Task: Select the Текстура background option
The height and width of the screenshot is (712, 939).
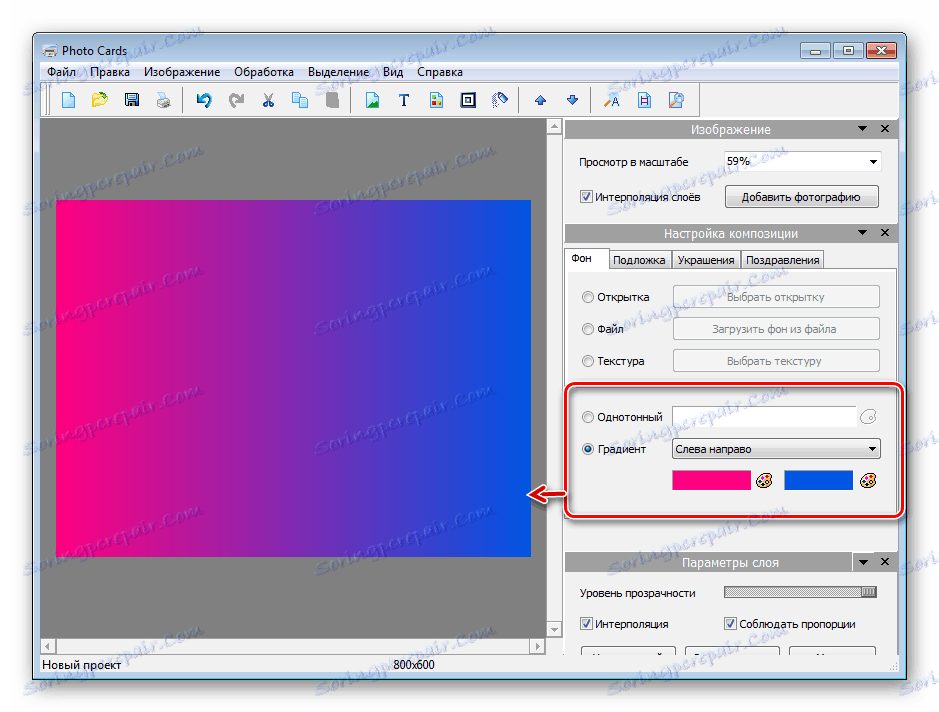Action: point(587,361)
